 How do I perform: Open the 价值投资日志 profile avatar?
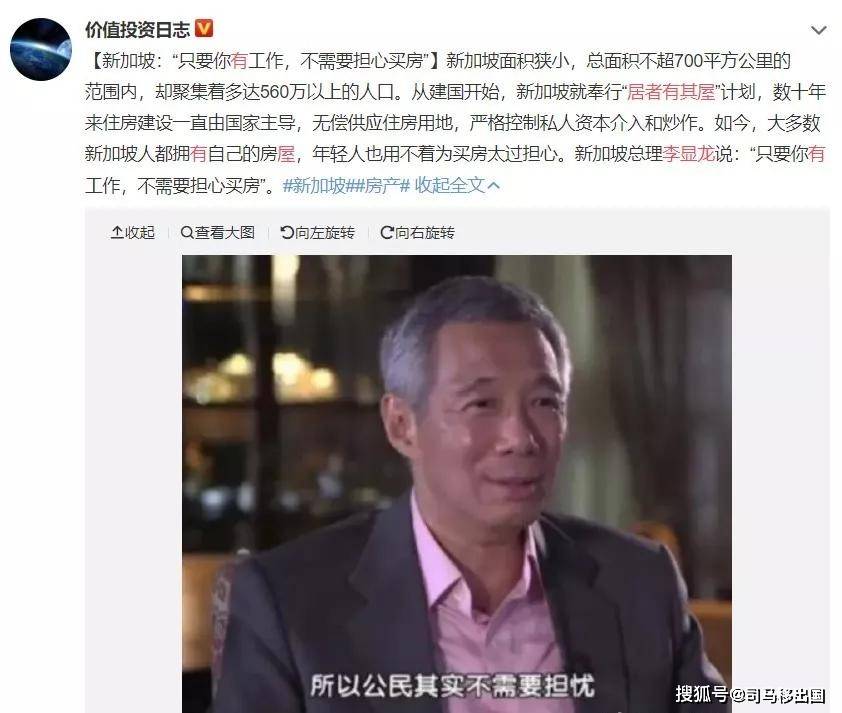point(41,49)
